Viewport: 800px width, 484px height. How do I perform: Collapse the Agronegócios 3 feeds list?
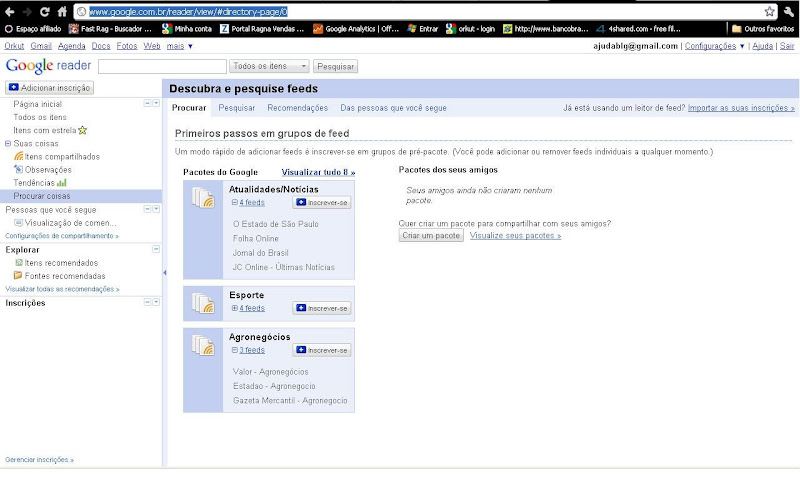tap(235, 350)
